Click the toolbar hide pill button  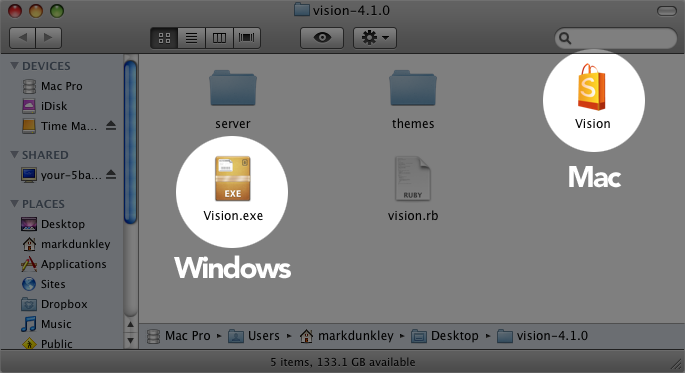point(667,11)
